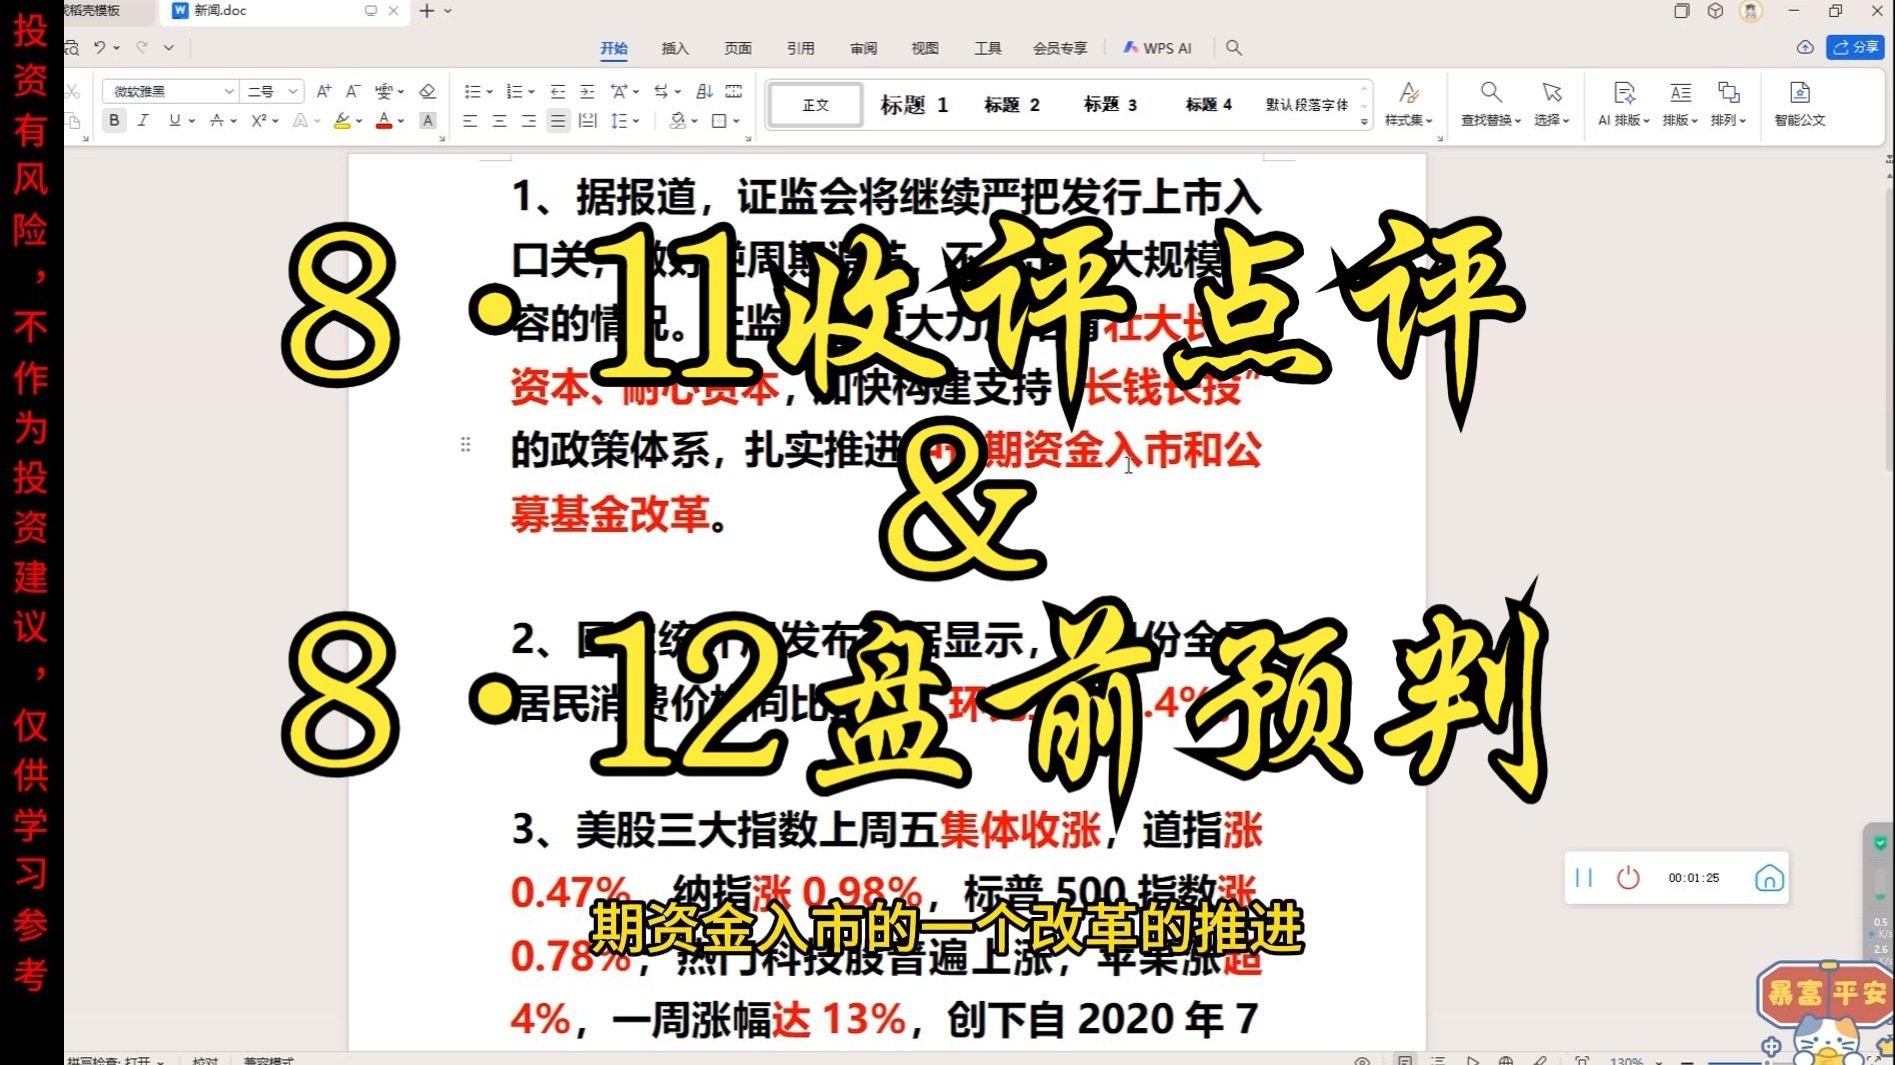Decrease font size icon

tap(353, 91)
